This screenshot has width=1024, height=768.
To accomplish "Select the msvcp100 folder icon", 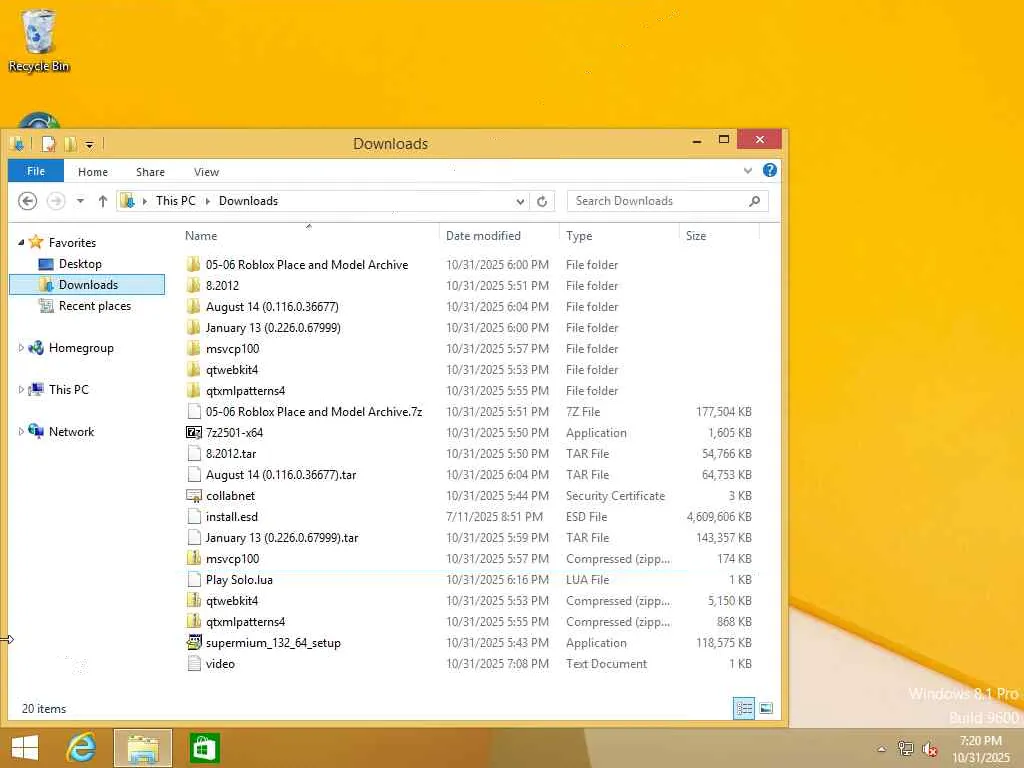I will point(193,349).
